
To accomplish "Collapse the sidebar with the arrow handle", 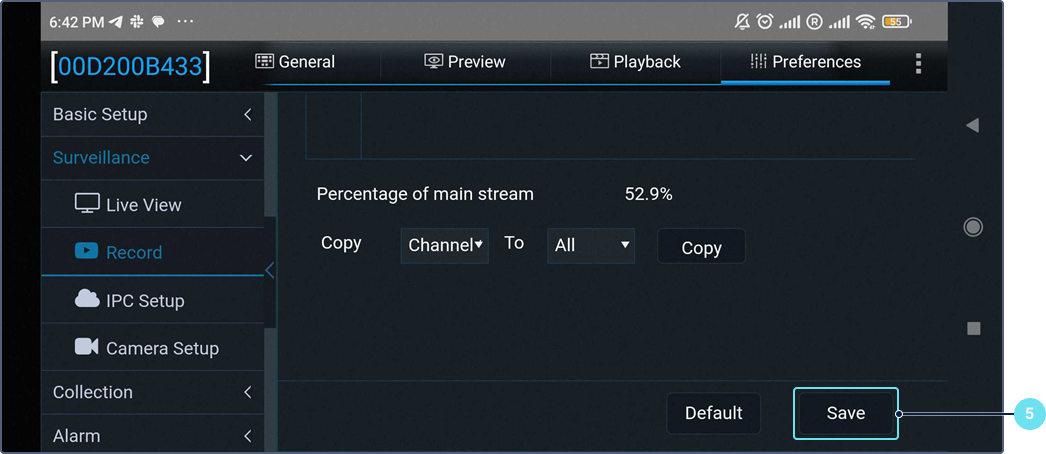I will point(269,270).
